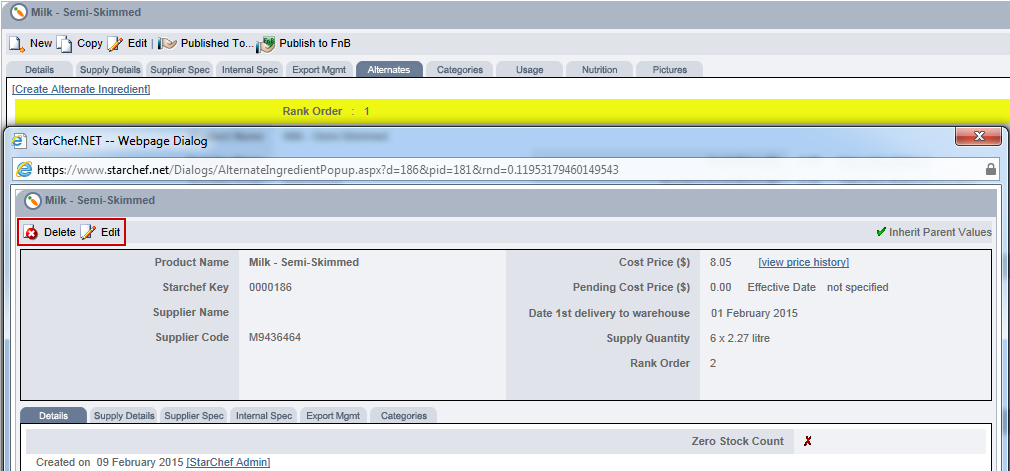Select the dialog's Supplier Spec tab
This screenshot has width=1010, height=471.
click(194, 416)
